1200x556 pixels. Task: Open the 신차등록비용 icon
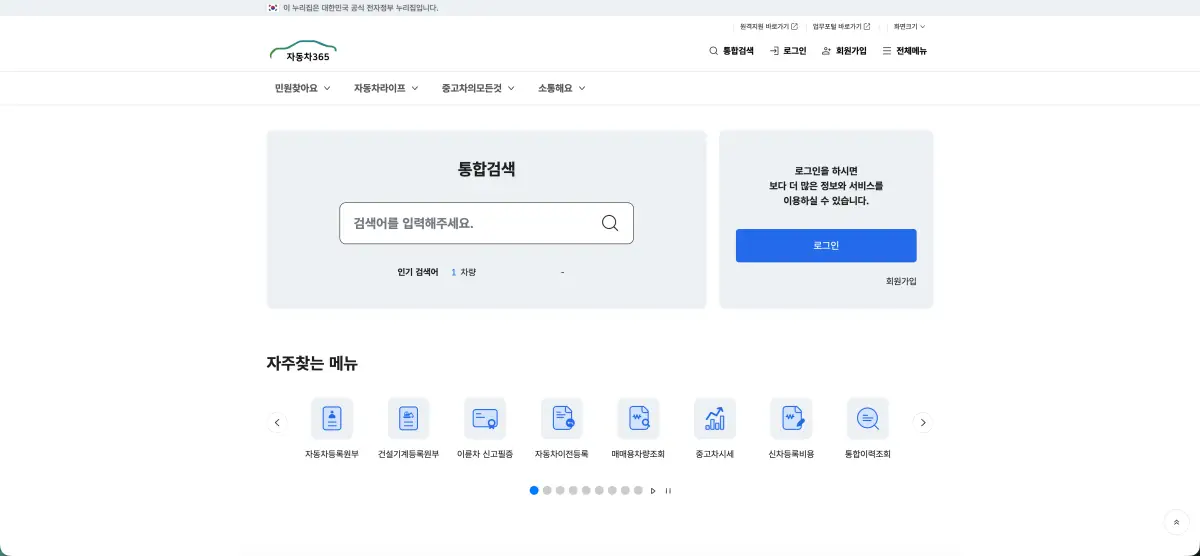791,419
